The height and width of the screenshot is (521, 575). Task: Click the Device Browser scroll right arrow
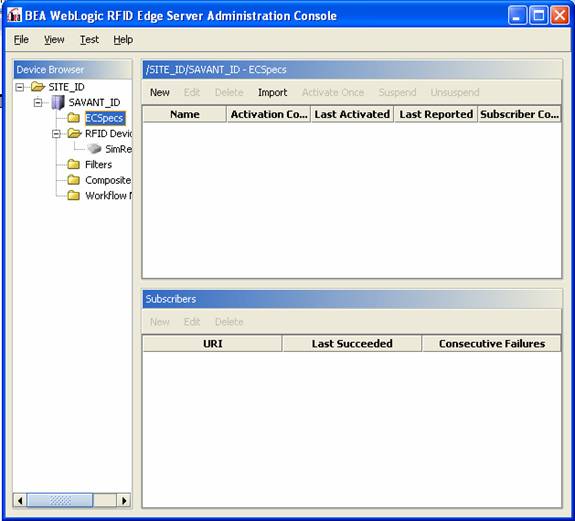tap(124, 500)
